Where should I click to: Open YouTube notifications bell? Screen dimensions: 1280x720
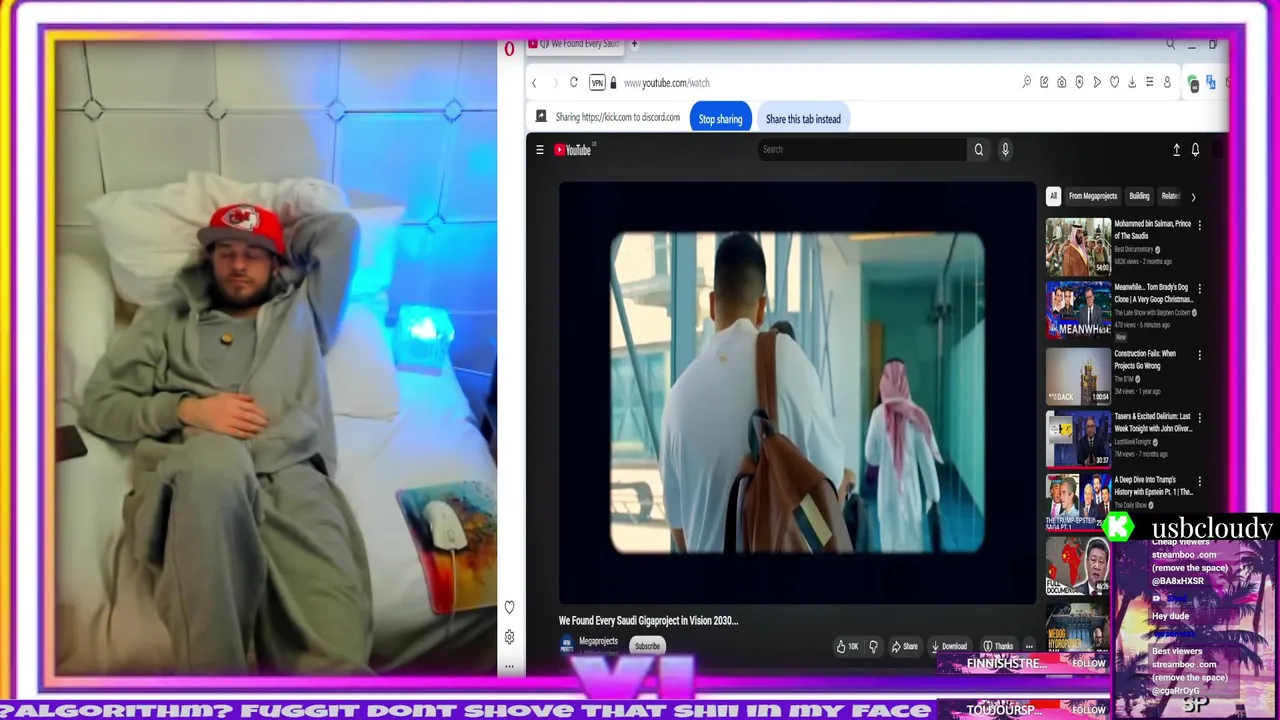coord(1195,150)
